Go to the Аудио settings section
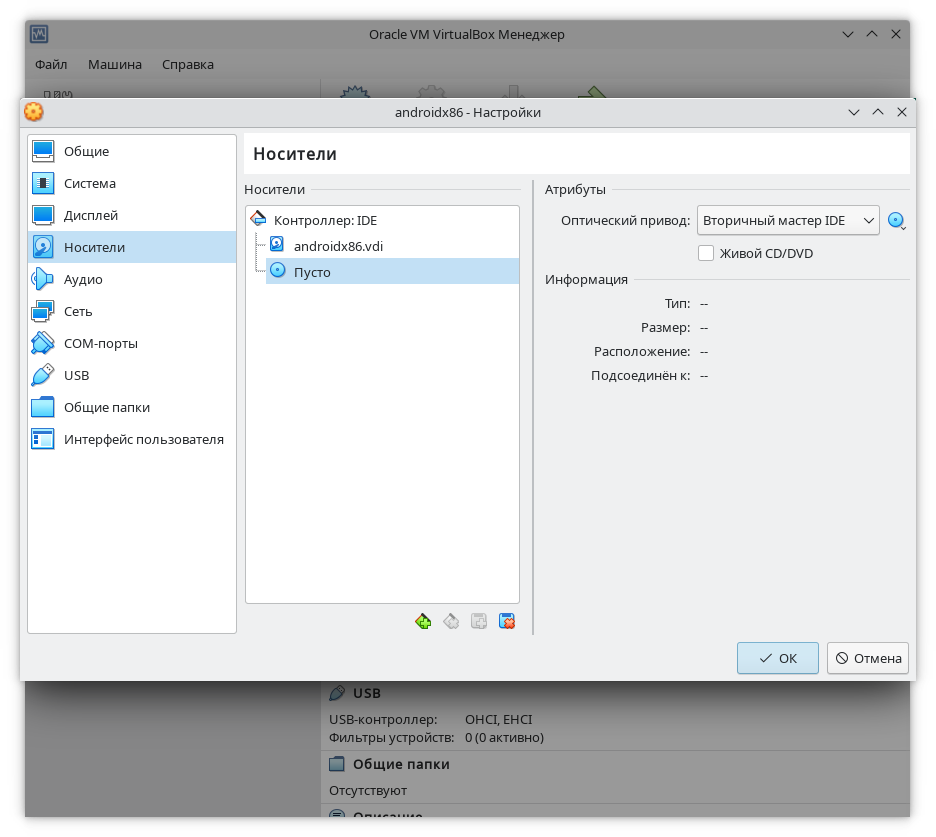This screenshot has width=936, height=837. (83, 279)
